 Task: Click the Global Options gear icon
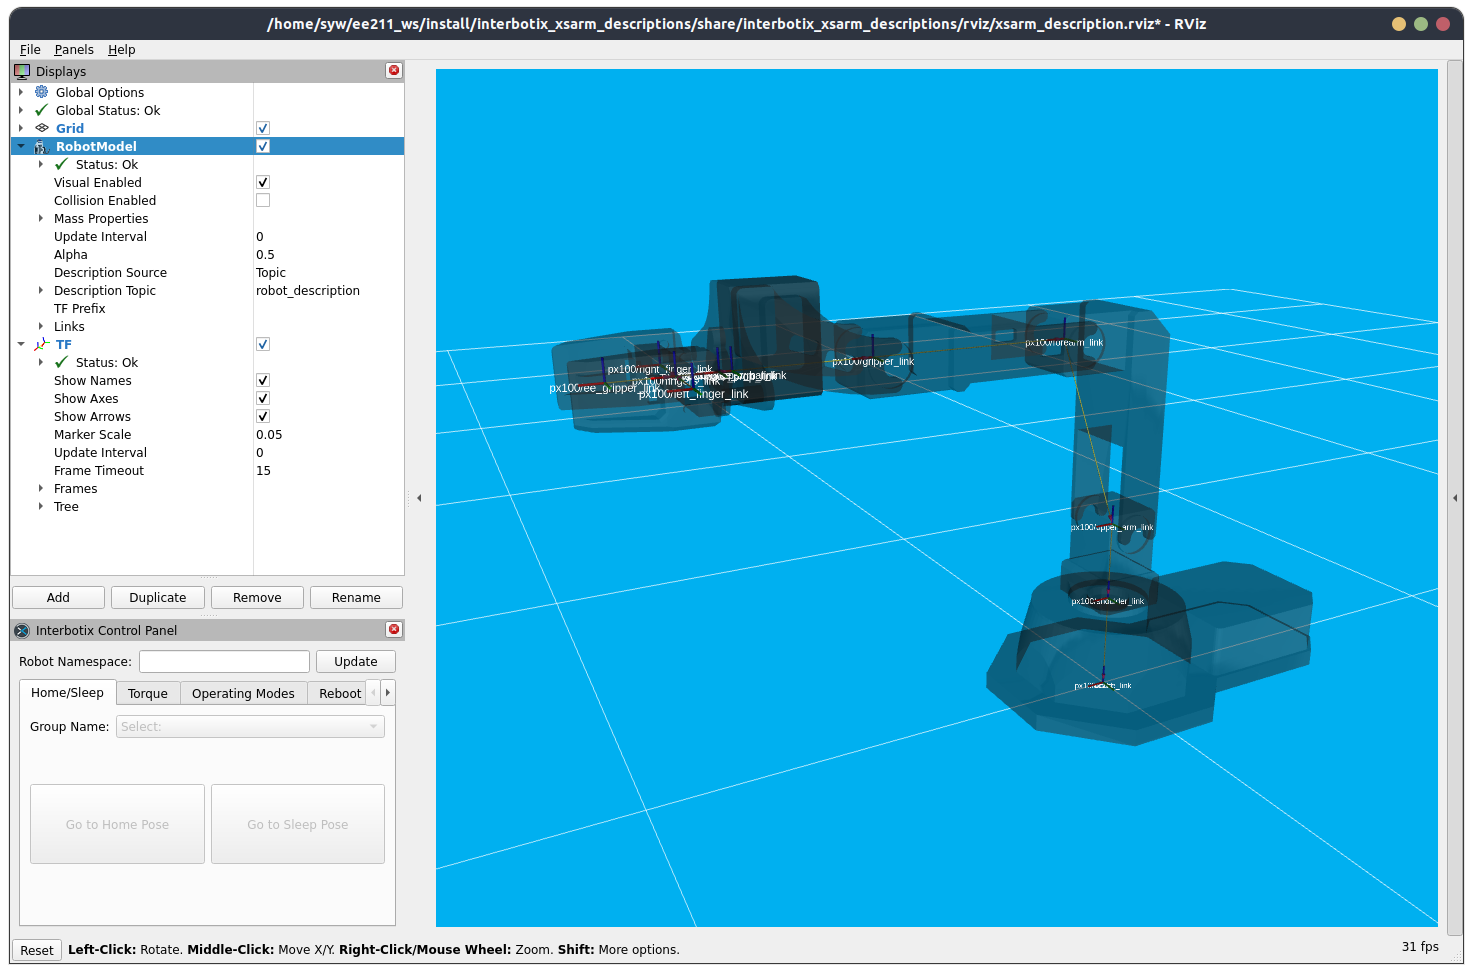[42, 92]
